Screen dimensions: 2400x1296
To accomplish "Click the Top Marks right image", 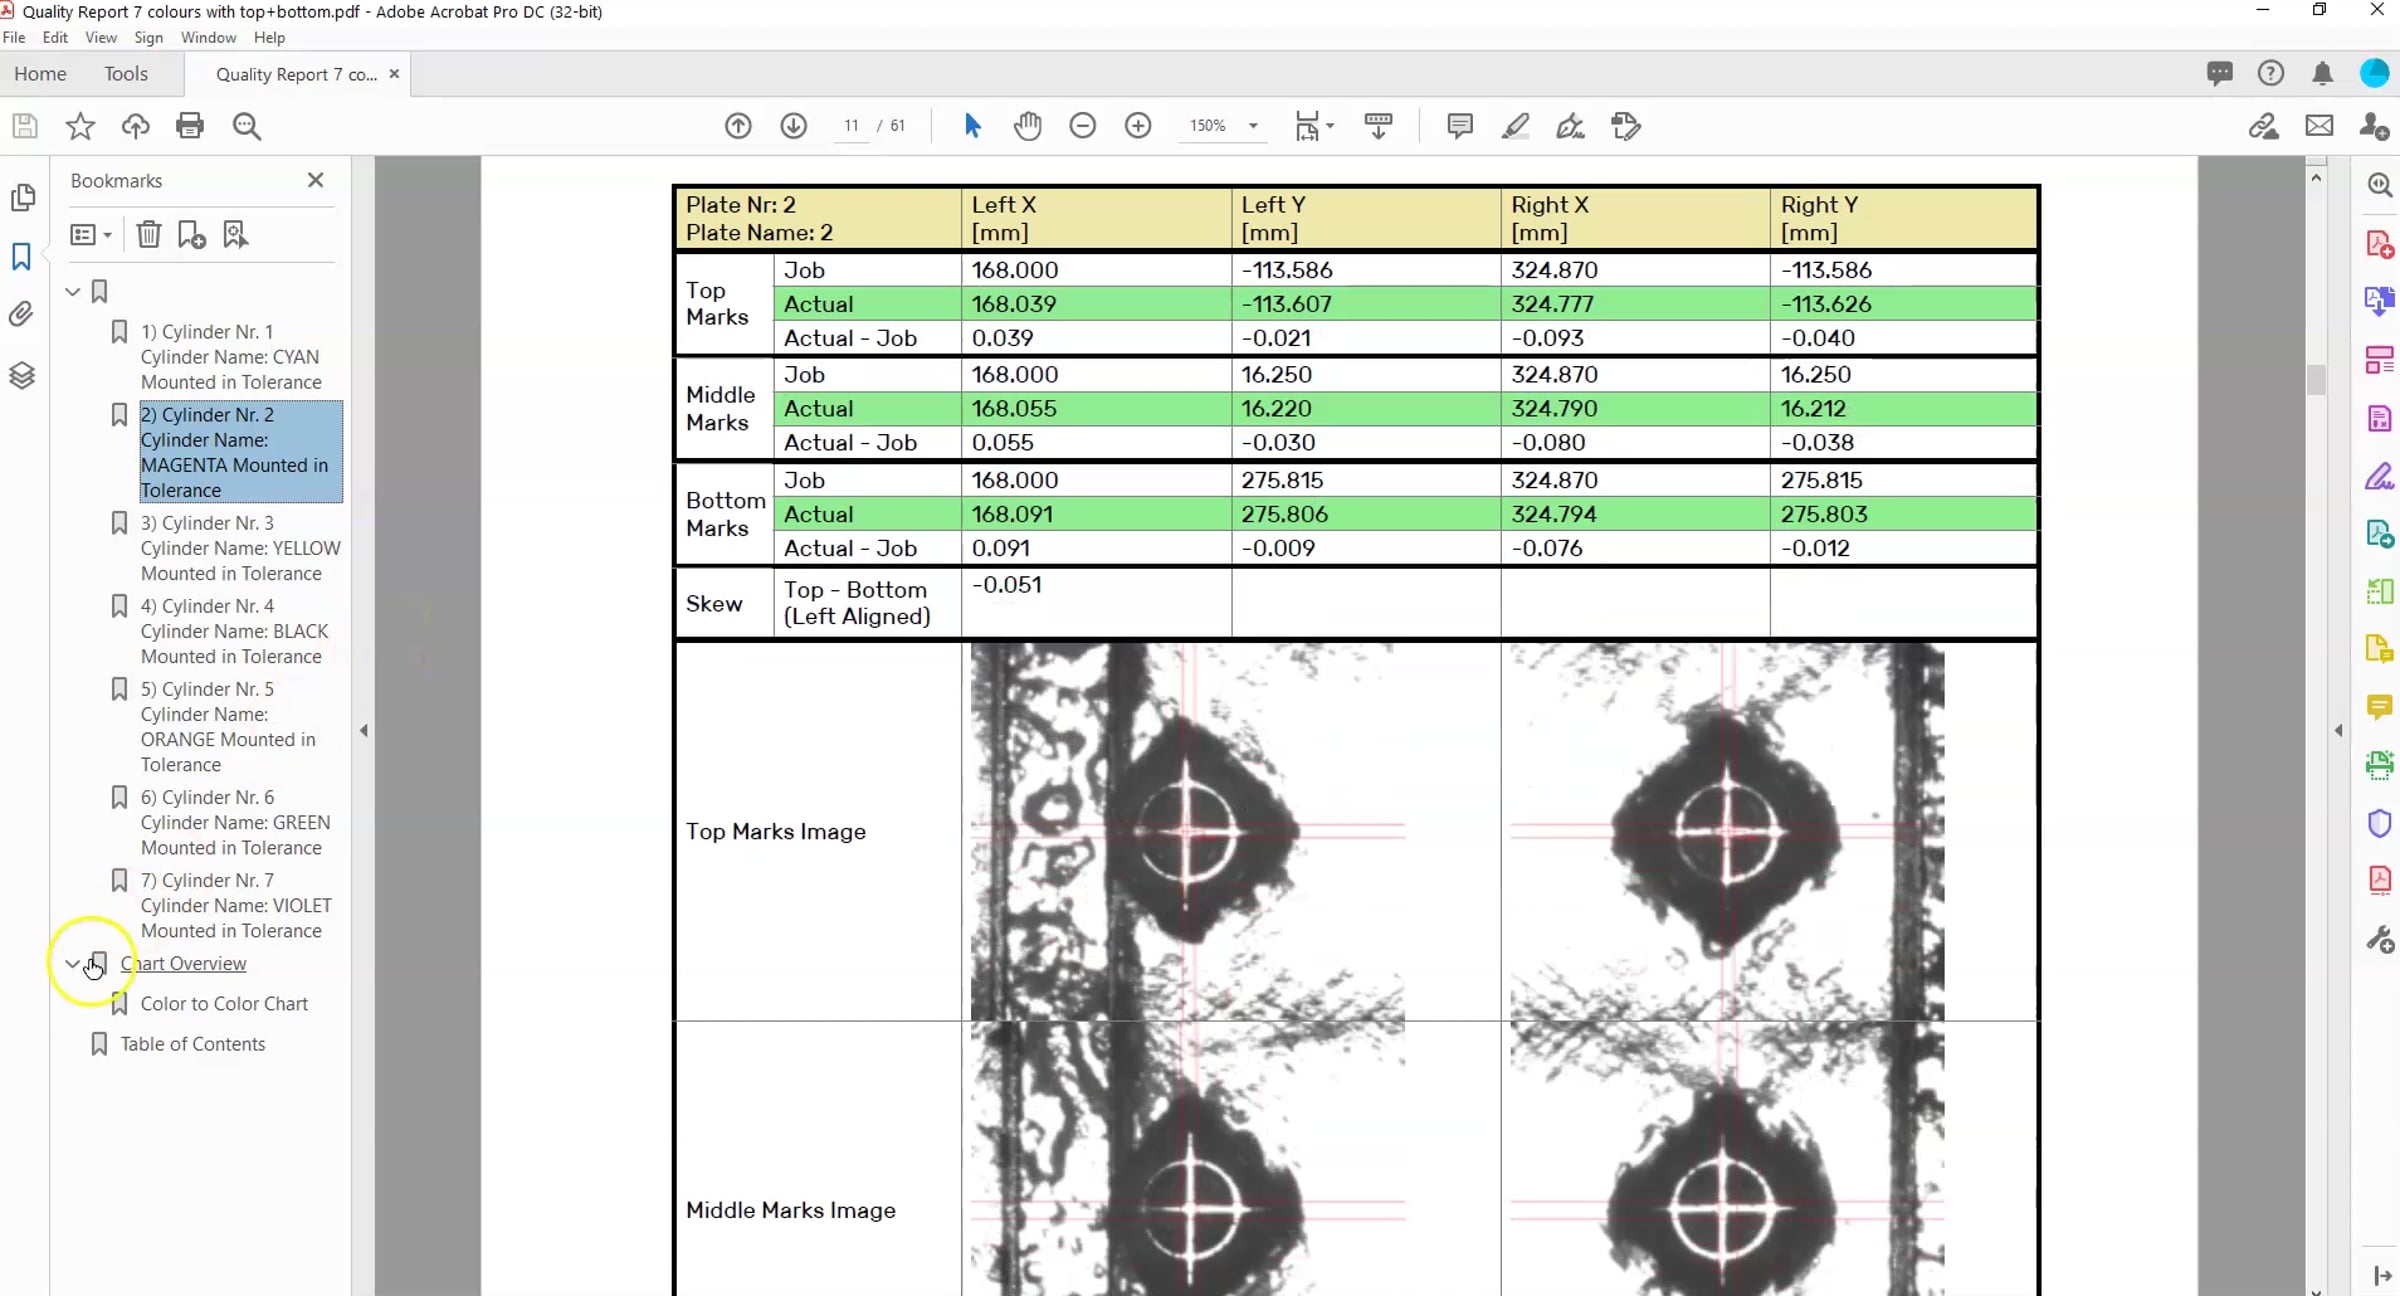I will click(x=1727, y=832).
